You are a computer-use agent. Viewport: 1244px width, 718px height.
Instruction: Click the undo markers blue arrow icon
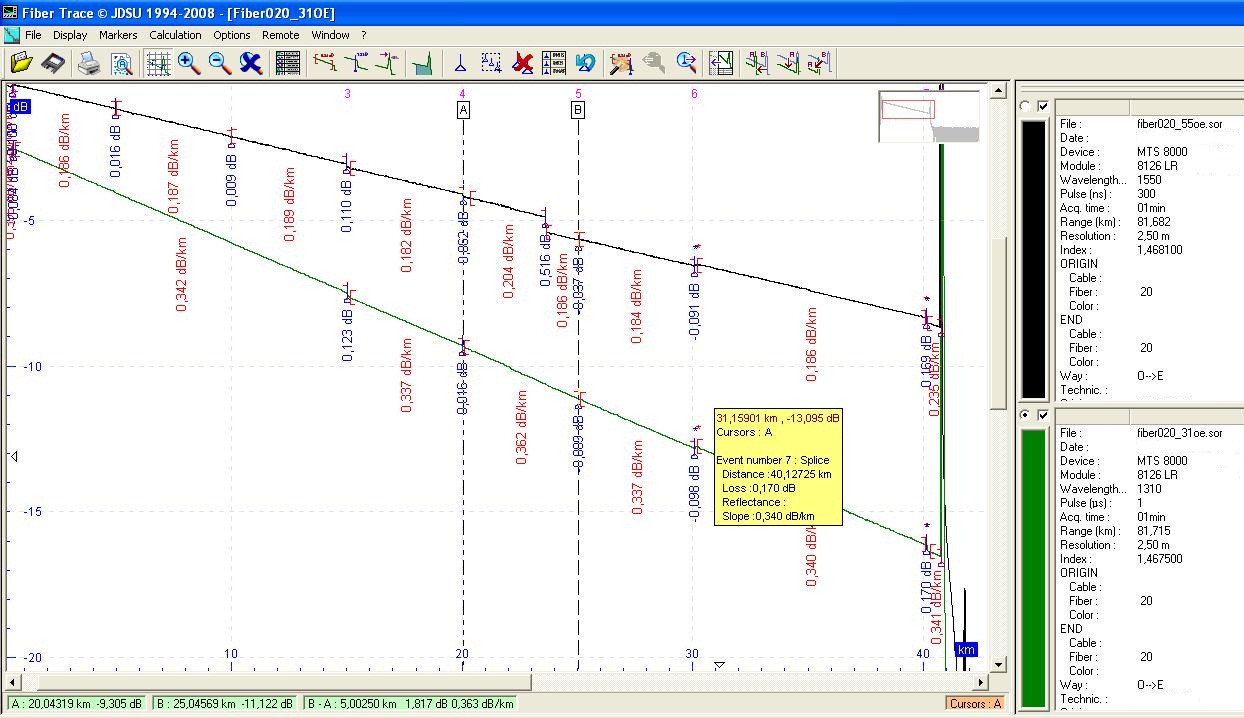586,63
